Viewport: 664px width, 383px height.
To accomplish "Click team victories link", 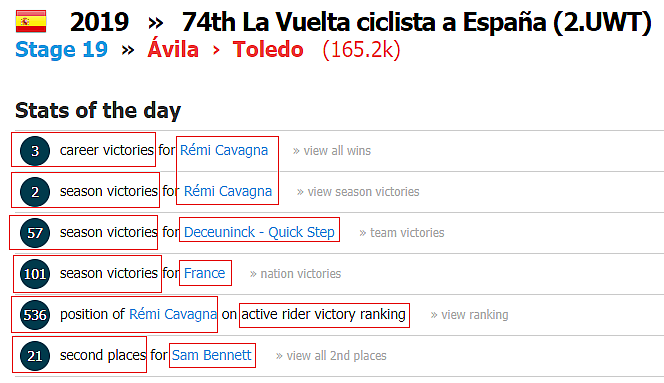I will tap(401, 233).
